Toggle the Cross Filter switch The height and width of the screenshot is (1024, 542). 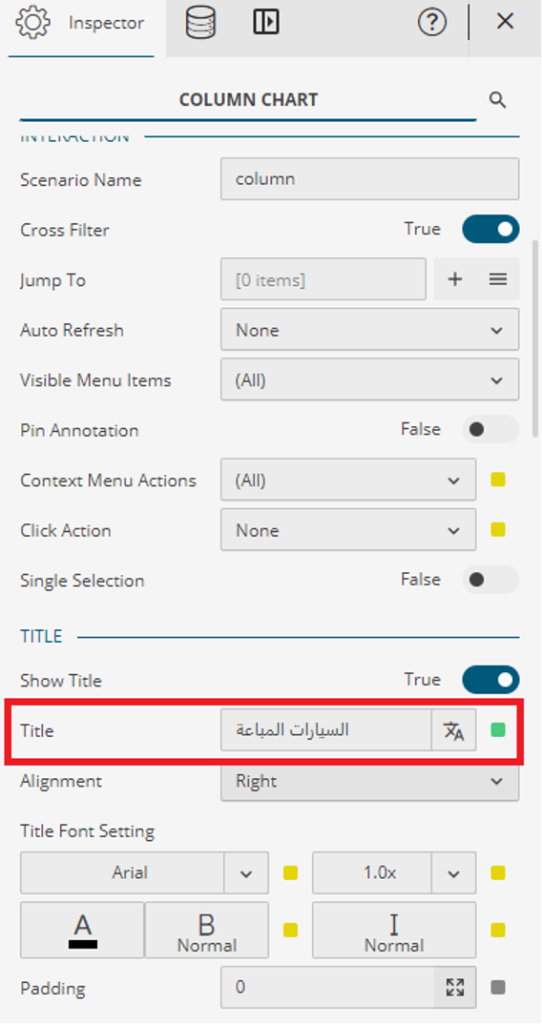(x=490, y=229)
